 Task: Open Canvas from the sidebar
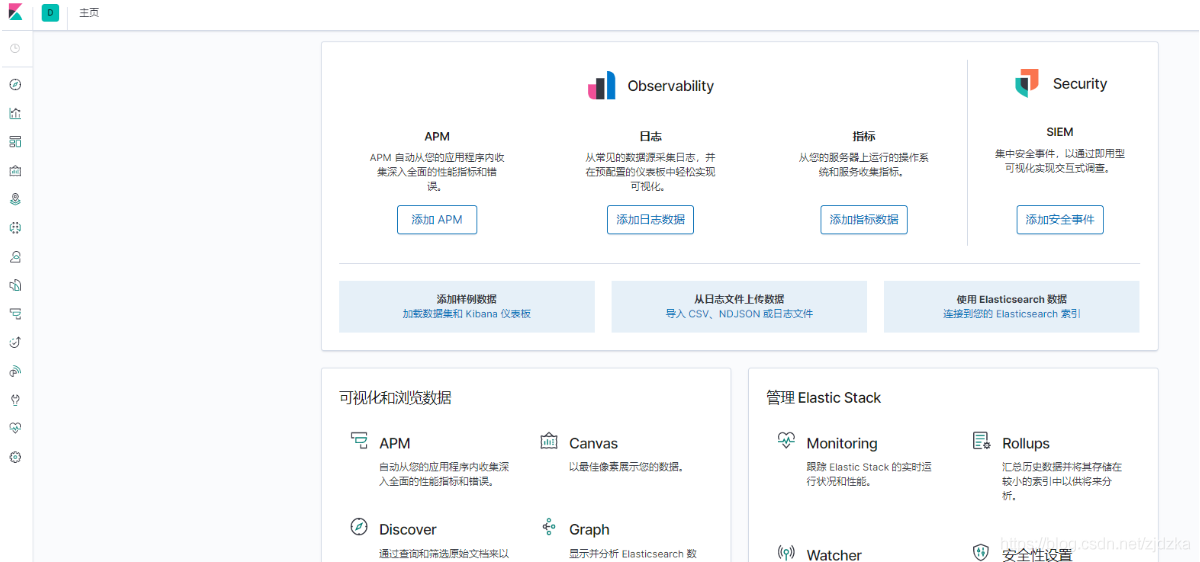[15, 171]
